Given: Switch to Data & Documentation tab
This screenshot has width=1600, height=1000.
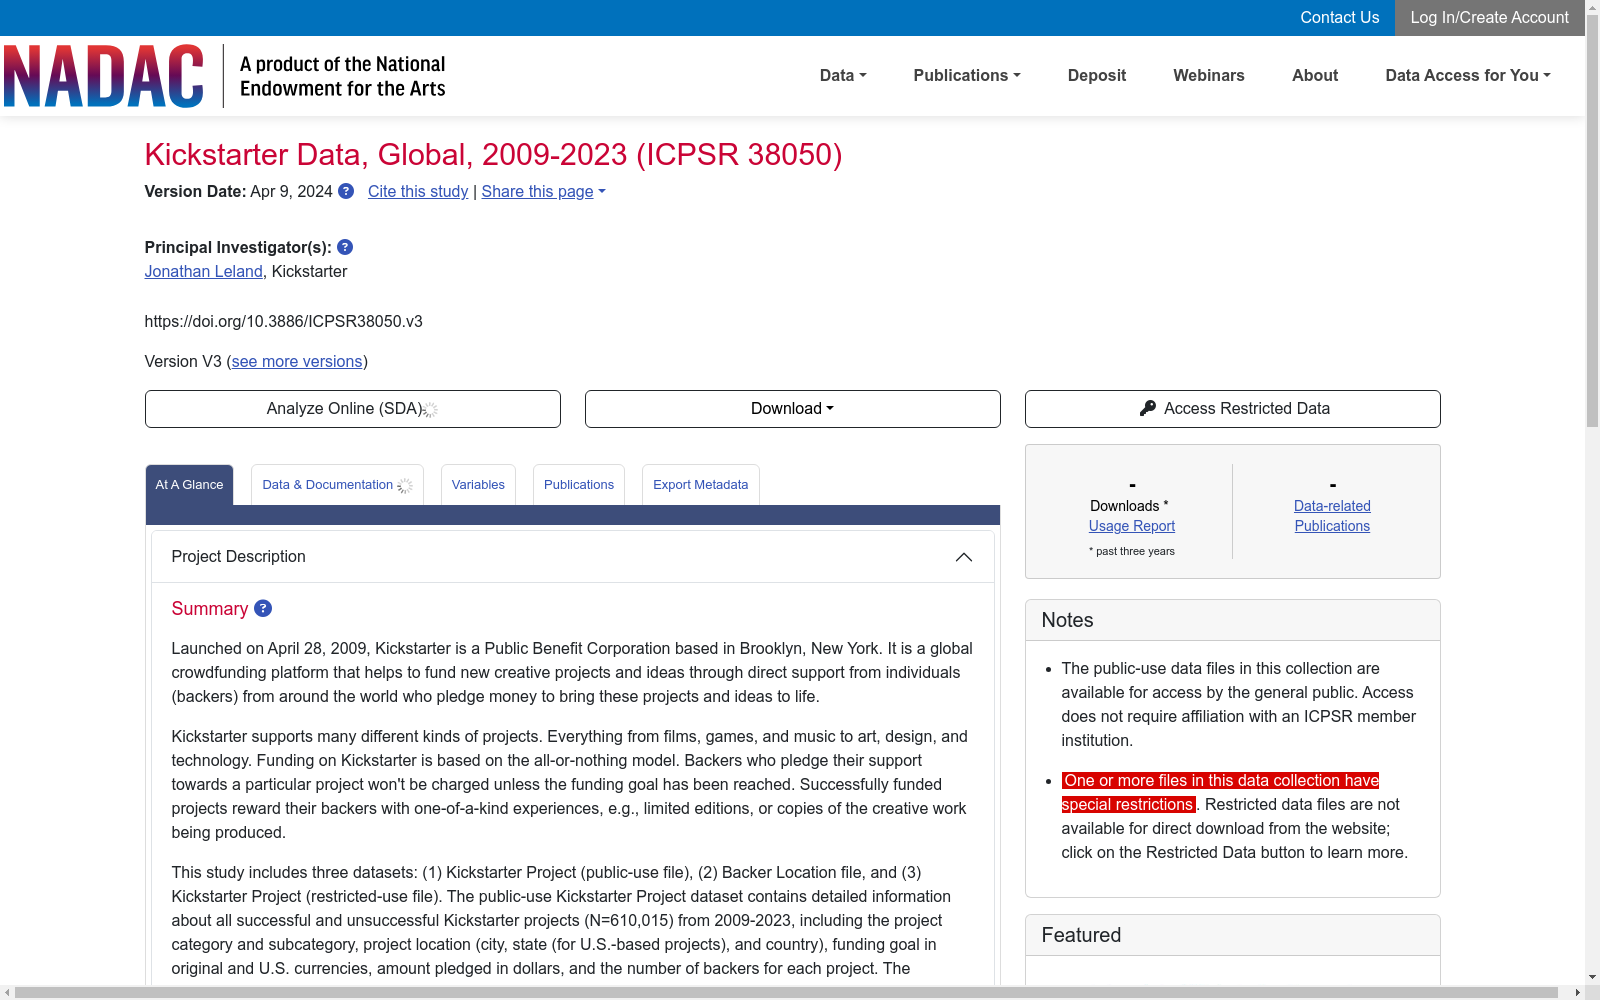Looking at the screenshot, I should click(337, 485).
